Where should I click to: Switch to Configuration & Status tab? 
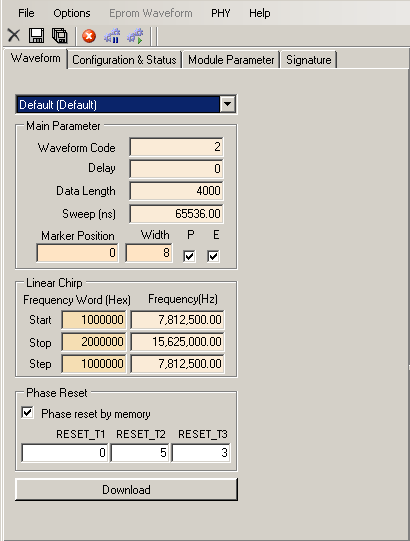click(124, 60)
